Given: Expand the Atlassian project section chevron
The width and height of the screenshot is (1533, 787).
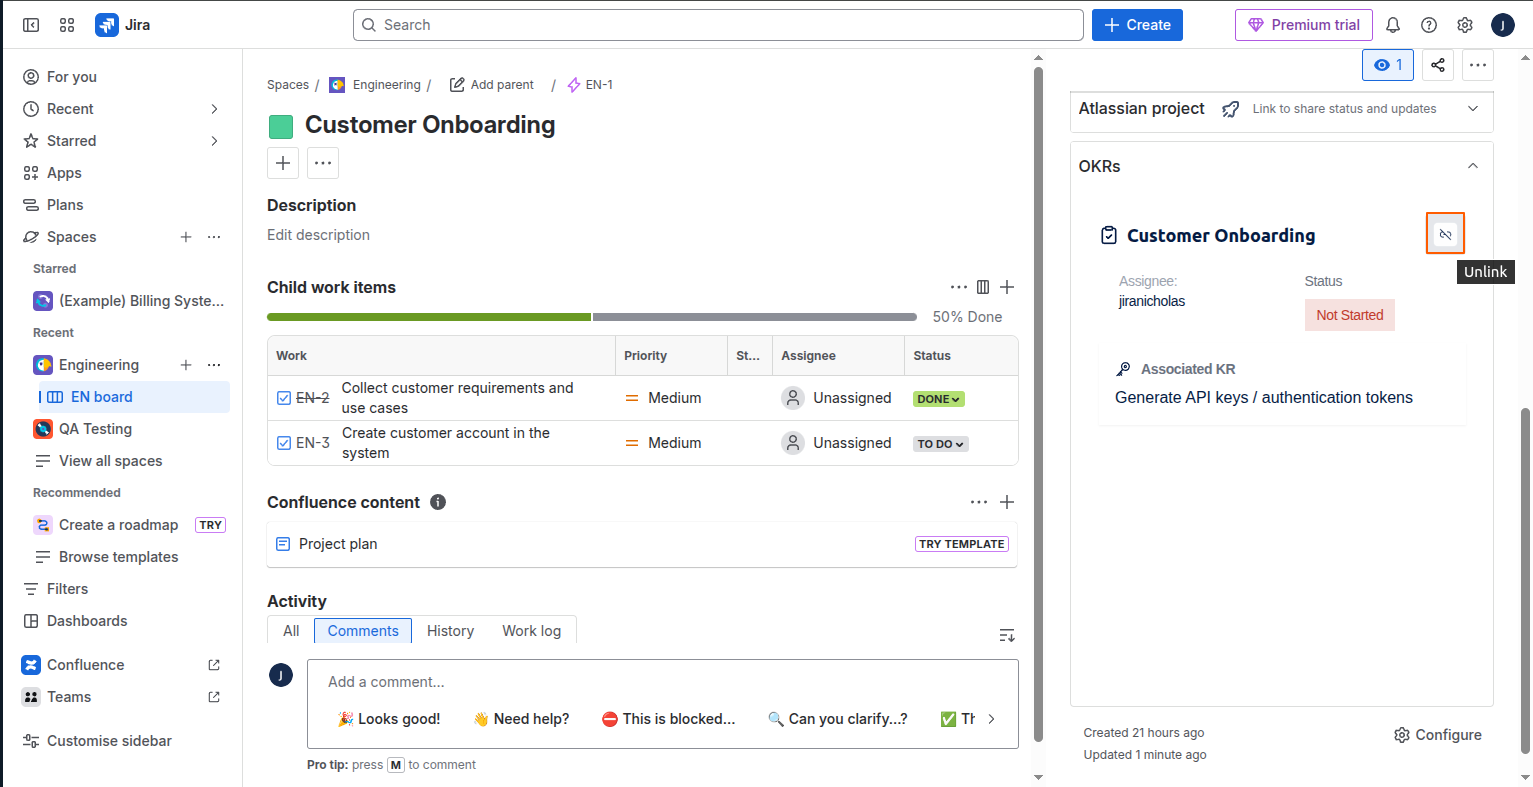Looking at the screenshot, I should [x=1473, y=109].
